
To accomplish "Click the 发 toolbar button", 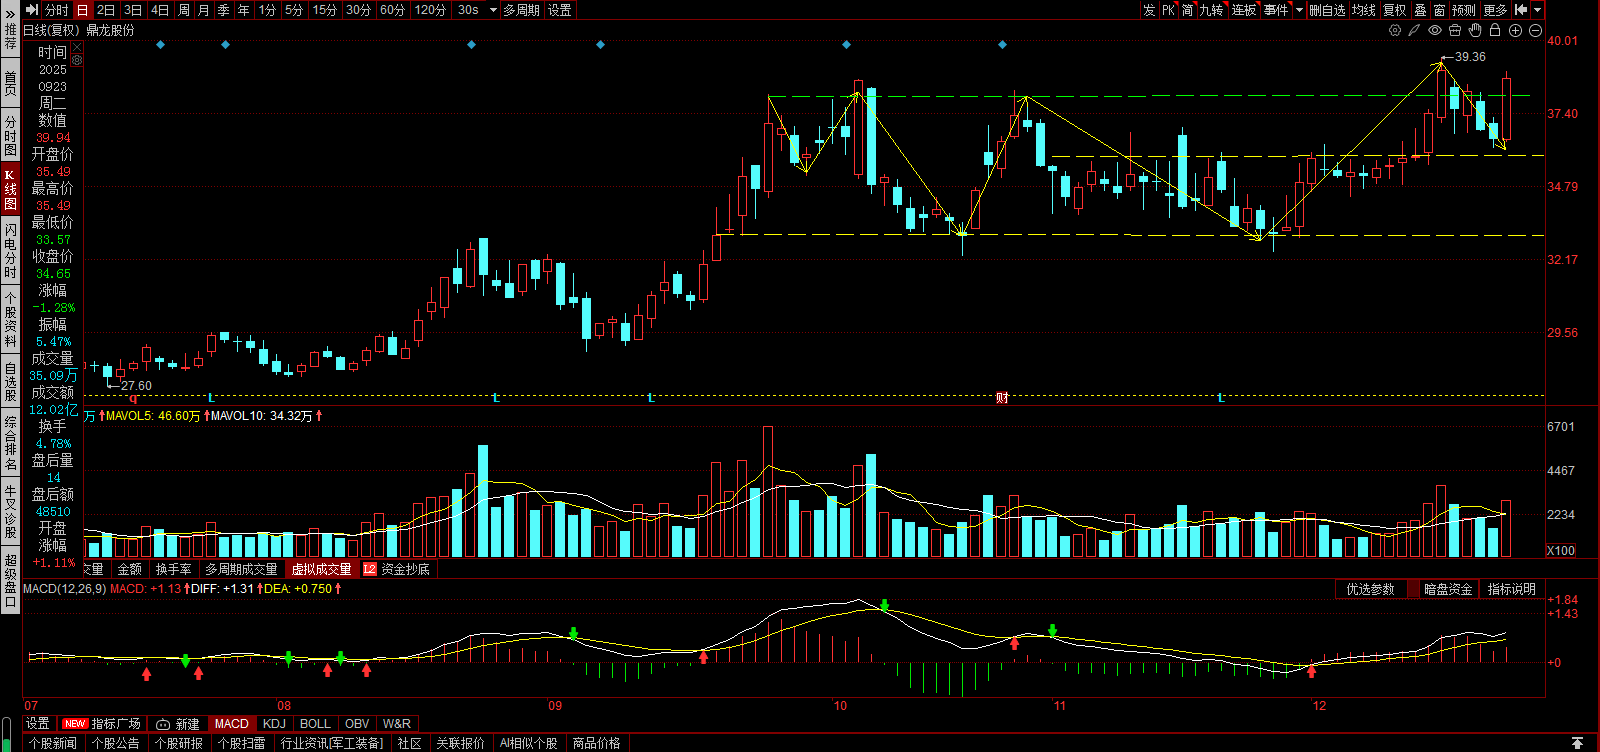I will (x=1149, y=10).
